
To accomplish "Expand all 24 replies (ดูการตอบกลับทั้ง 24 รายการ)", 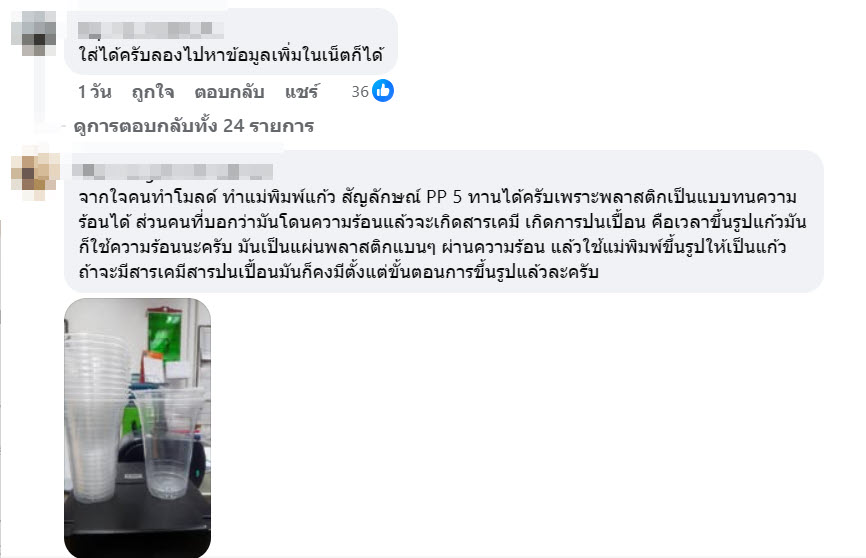I will tap(194, 126).
